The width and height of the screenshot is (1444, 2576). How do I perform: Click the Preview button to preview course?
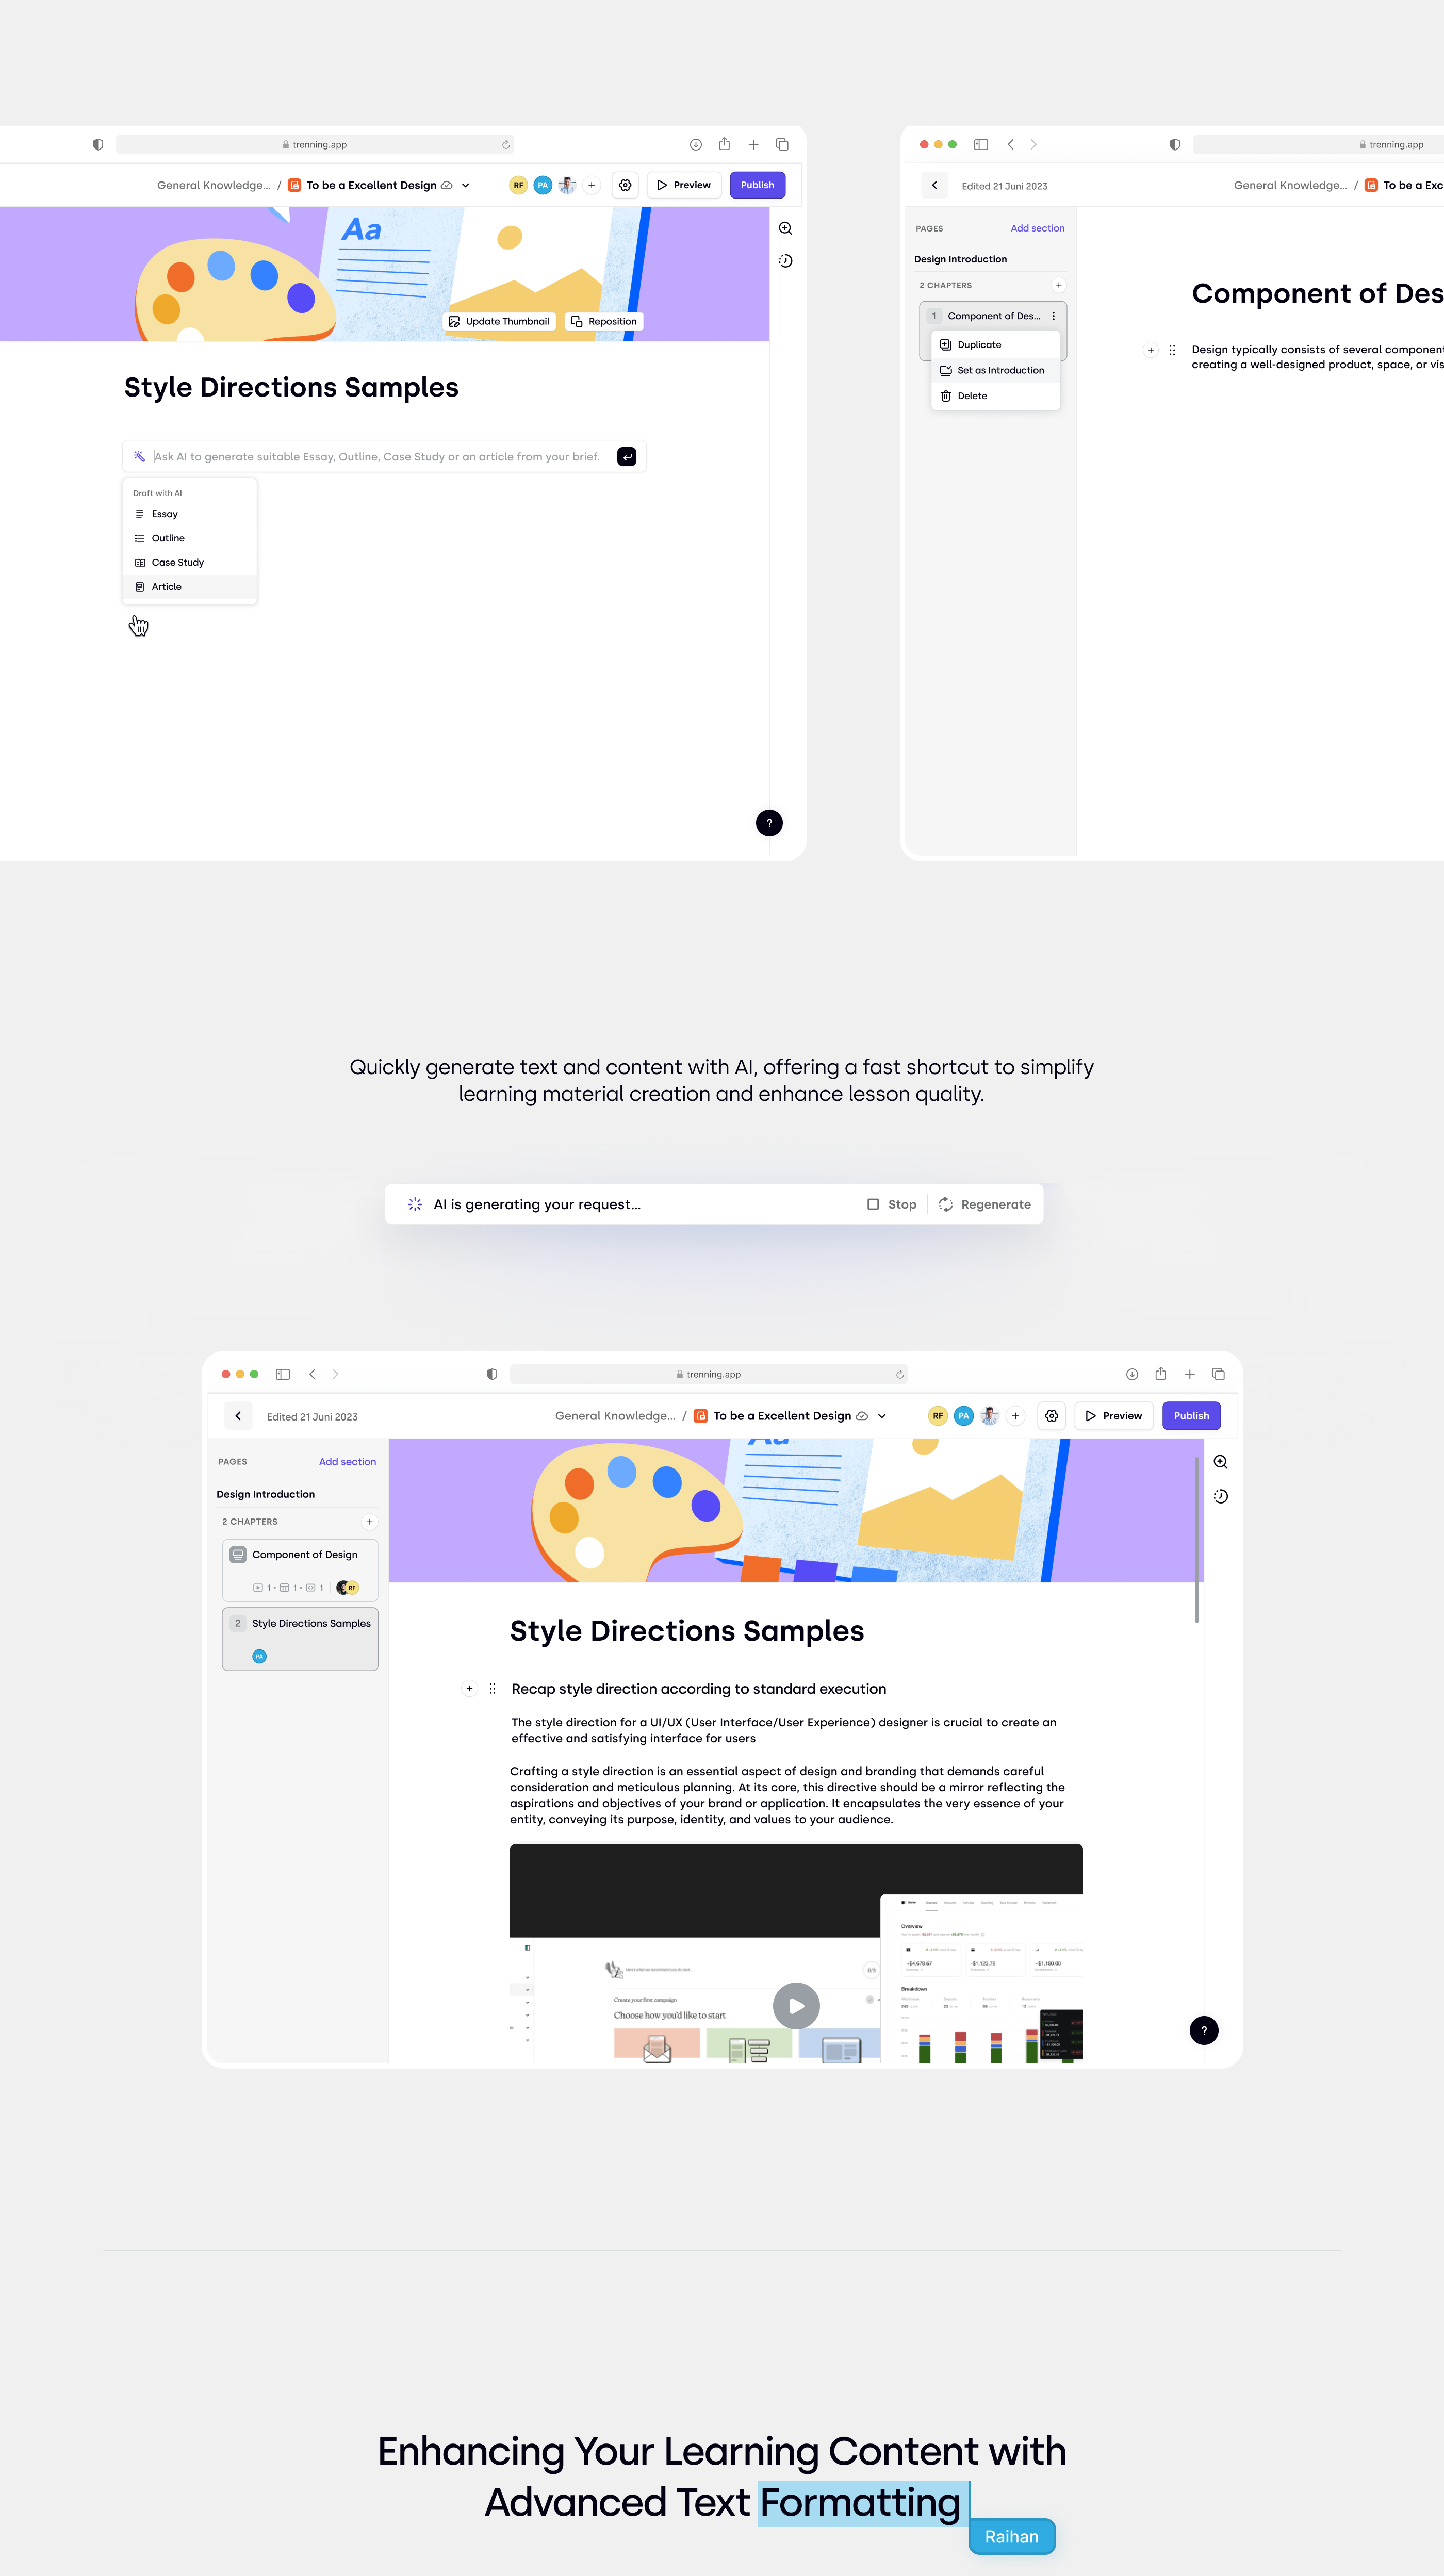point(690,184)
